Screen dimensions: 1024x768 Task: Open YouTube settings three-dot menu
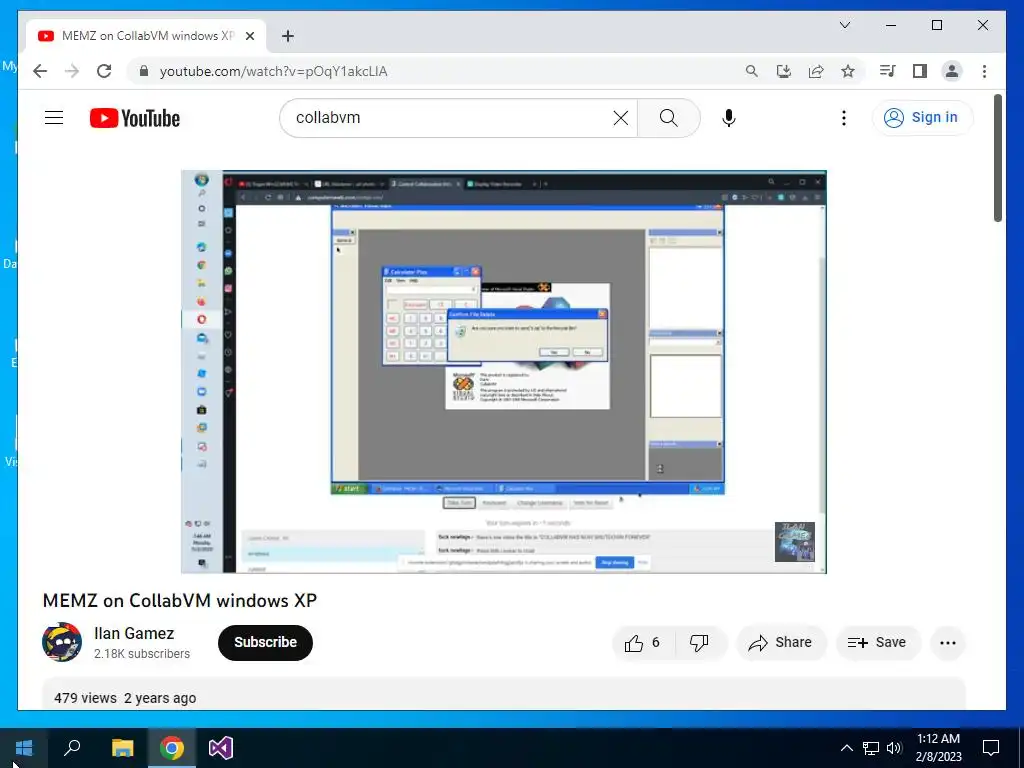tap(844, 118)
